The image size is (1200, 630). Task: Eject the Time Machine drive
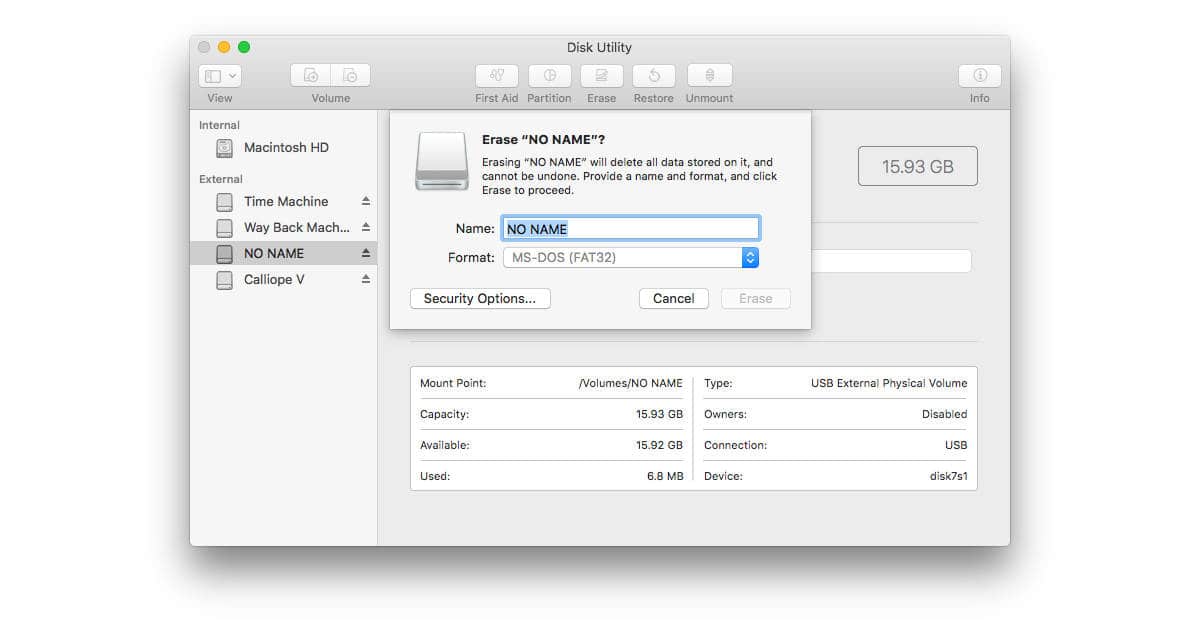(x=366, y=201)
